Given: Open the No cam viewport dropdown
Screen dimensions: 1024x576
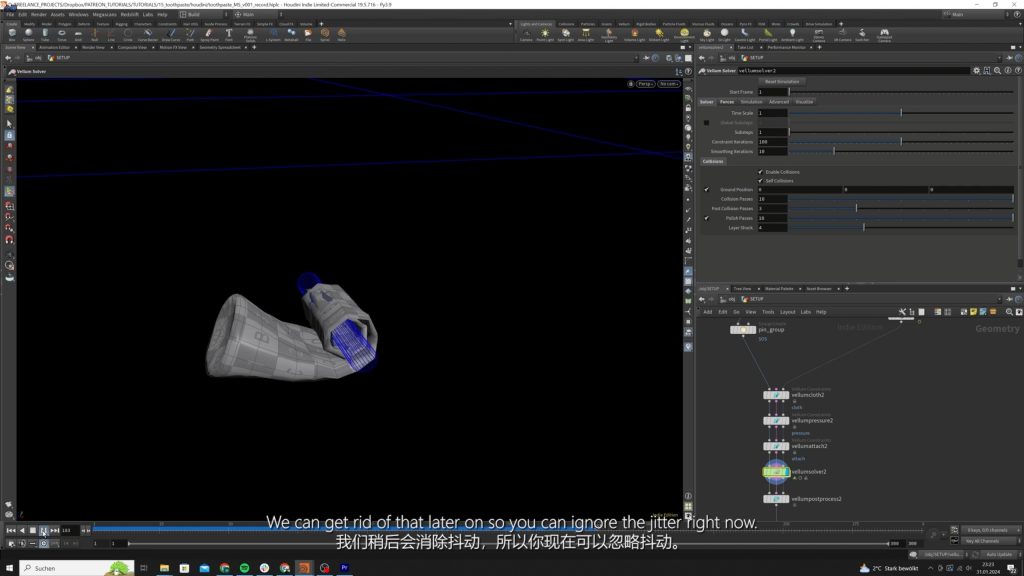Looking at the screenshot, I should coord(668,84).
